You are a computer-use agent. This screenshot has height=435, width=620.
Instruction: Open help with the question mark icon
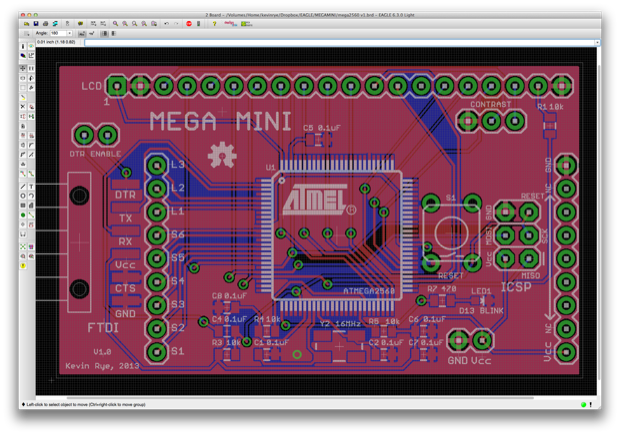click(x=214, y=24)
